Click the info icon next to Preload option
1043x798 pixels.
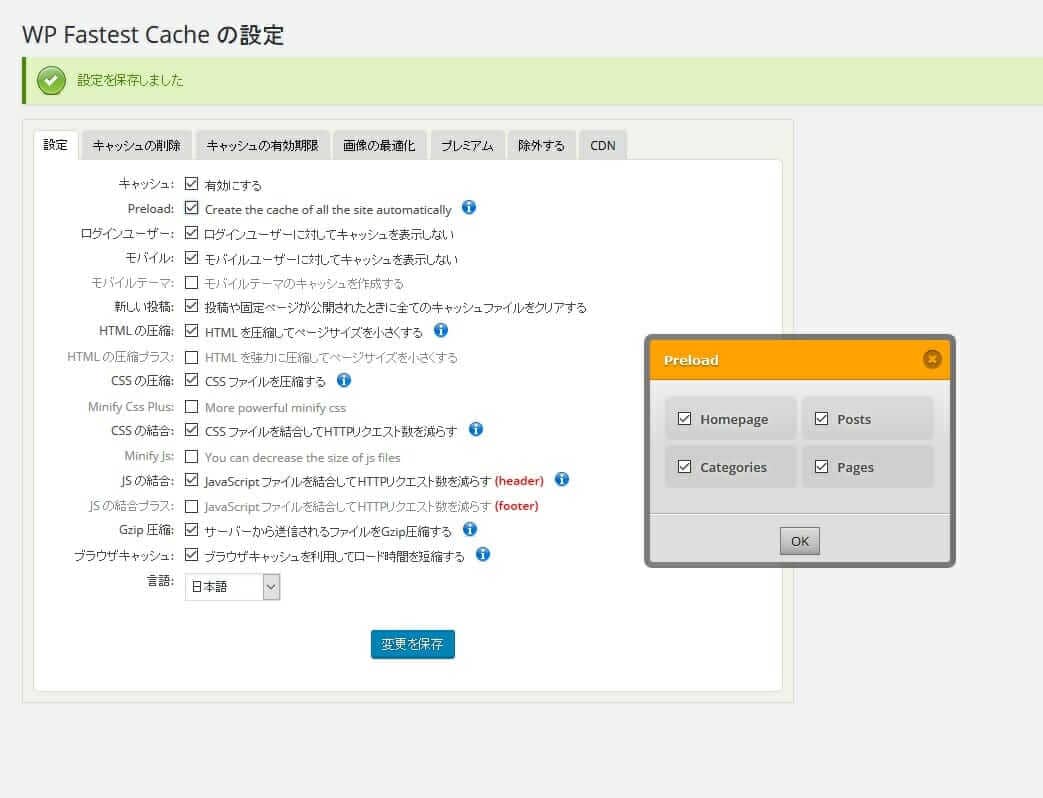(469, 207)
